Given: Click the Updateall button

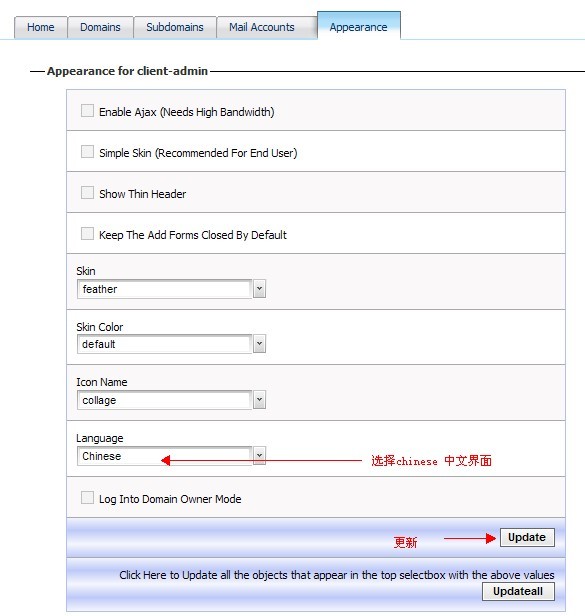Looking at the screenshot, I should (518, 591).
